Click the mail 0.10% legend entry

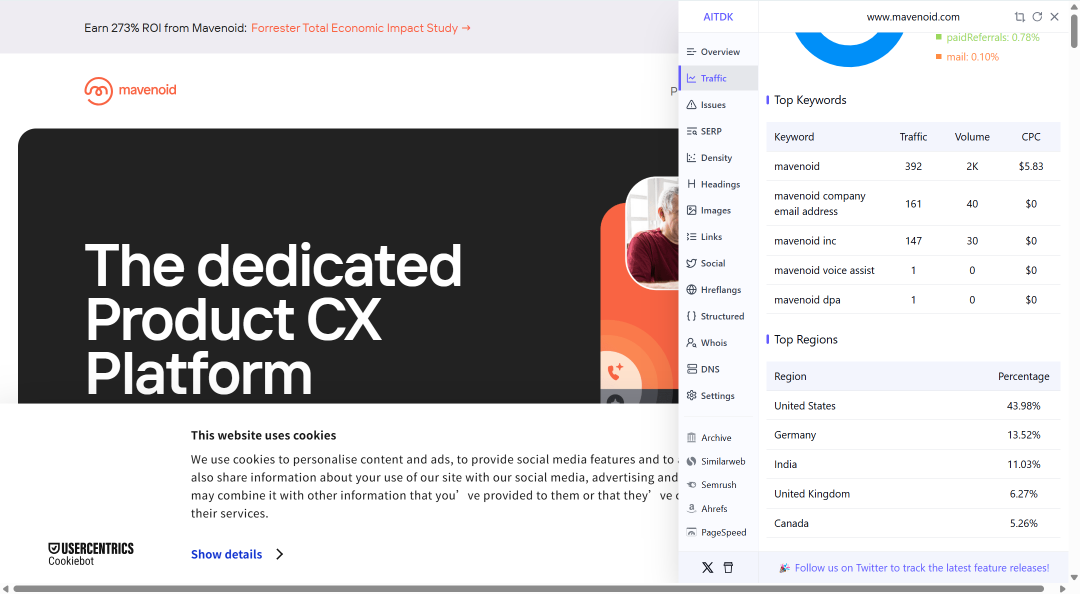tap(967, 57)
